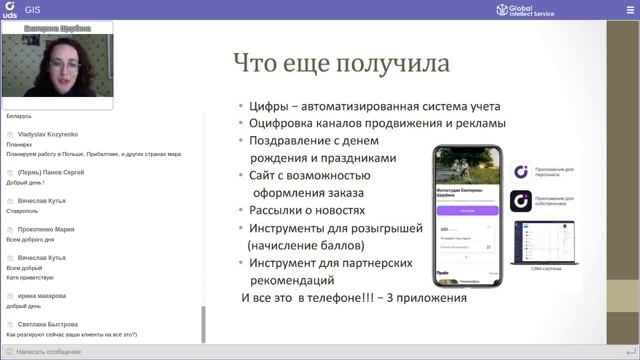640x360 pixels.
Task: Click the presenter name above the webcam
Action: point(58,28)
